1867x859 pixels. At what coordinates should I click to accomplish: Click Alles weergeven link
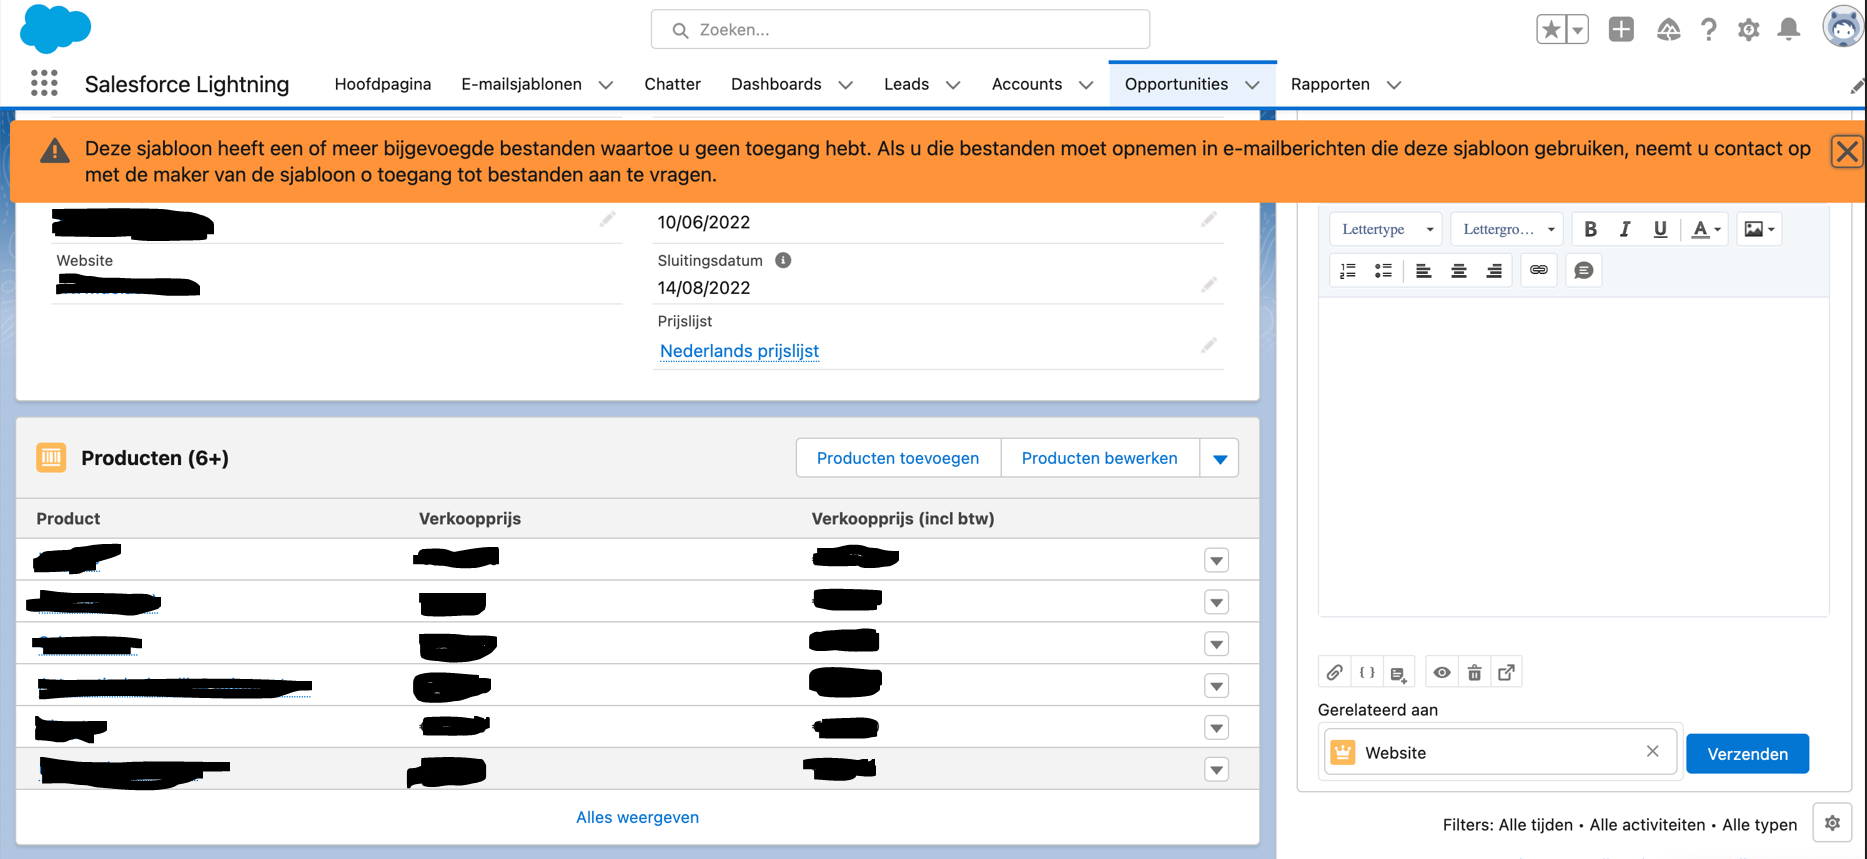[637, 817]
